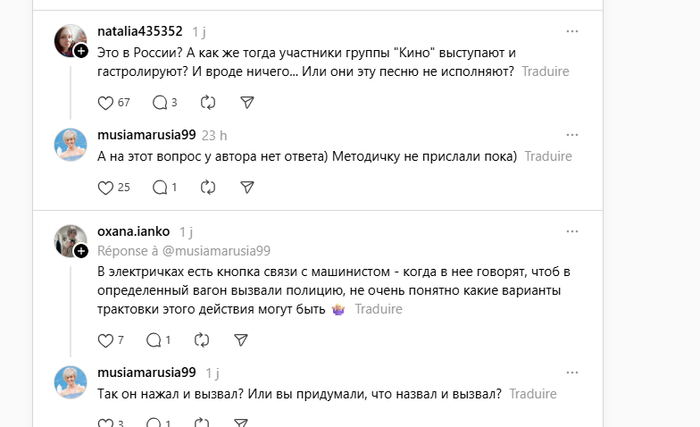Like musiamarusia99's 23 h comment
The image size is (700, 427).
(x=106, y=187)
